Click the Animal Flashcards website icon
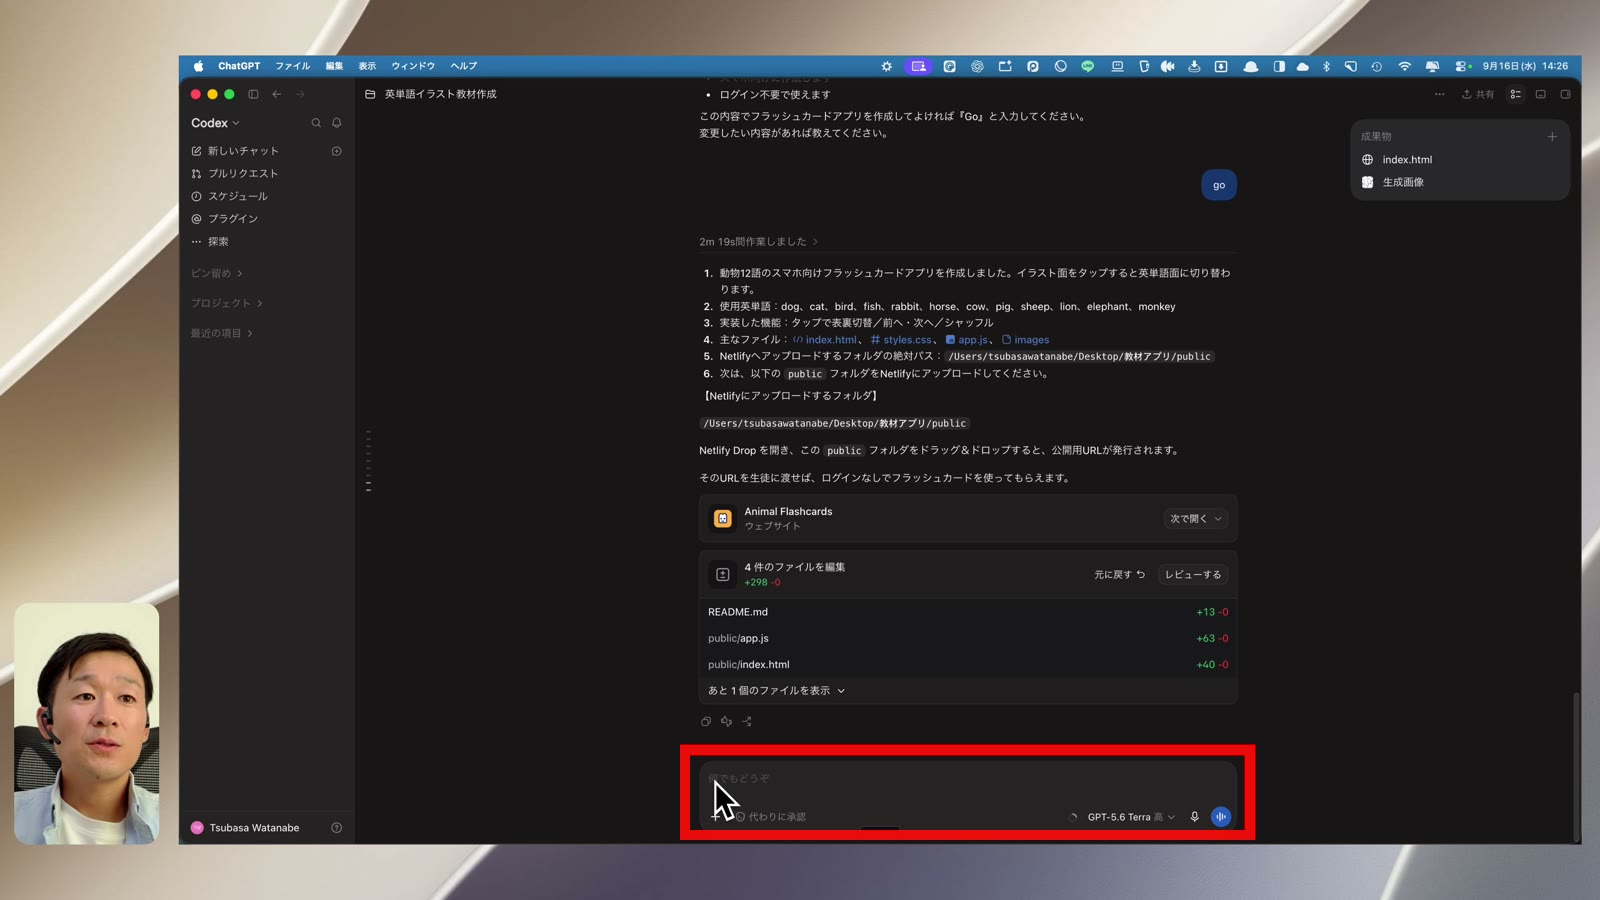This screenshot has width=1600, height=900. click(x=723, y=518)
